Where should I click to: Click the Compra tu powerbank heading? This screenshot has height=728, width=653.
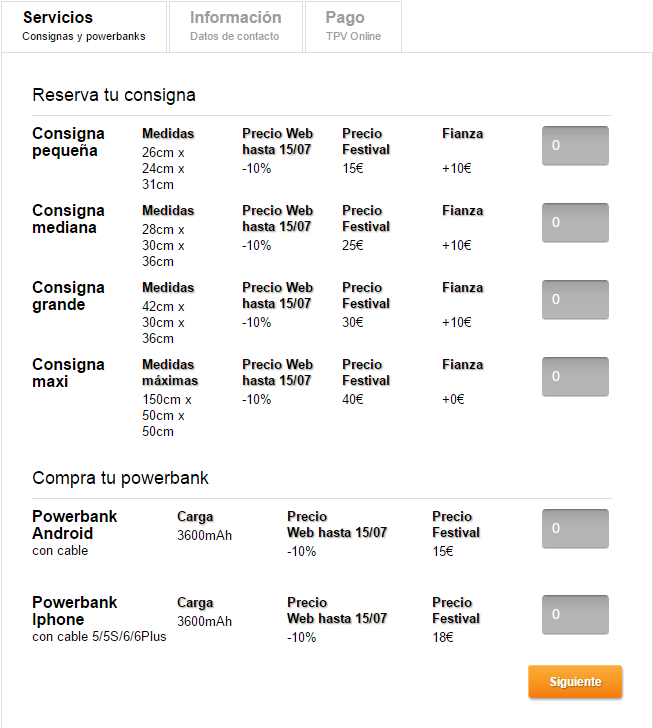[120, 478]
